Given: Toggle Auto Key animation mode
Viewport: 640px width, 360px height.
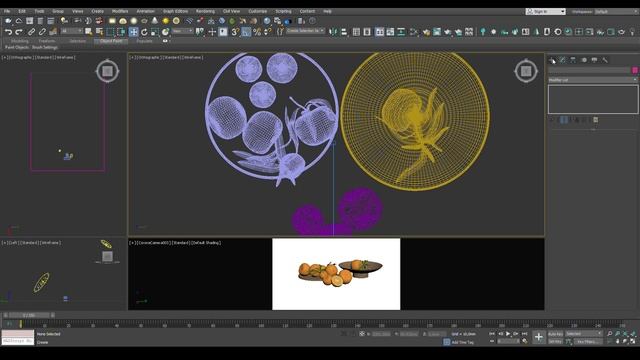Looking at the screenshot, I should point(555,334).
